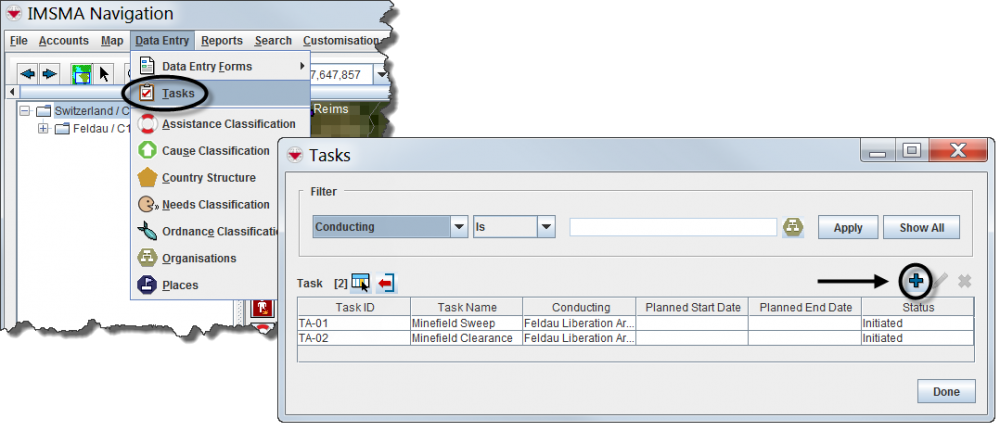Image resolution: width=1000 pixels, height=431 pixels.
Task: Select the pointer cursor tool
Action: point(104,74)
